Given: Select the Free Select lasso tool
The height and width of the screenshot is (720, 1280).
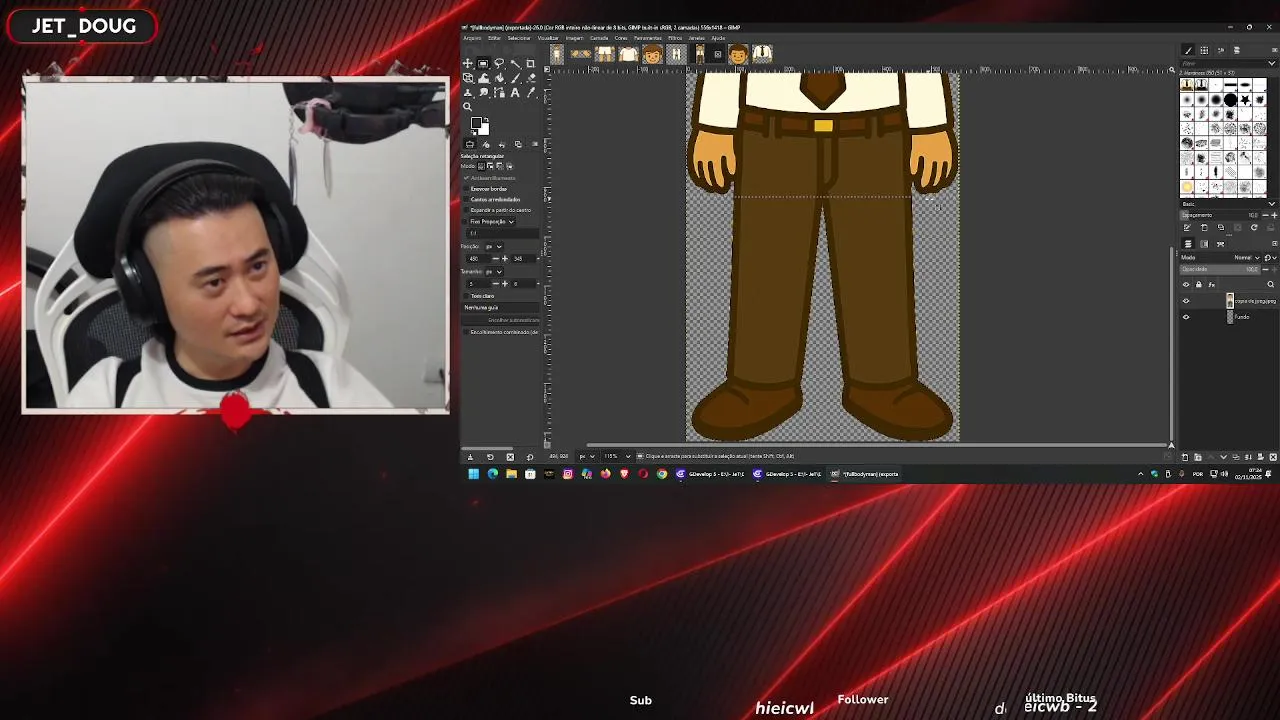Looking at the screenshot, I should [499, 64].
